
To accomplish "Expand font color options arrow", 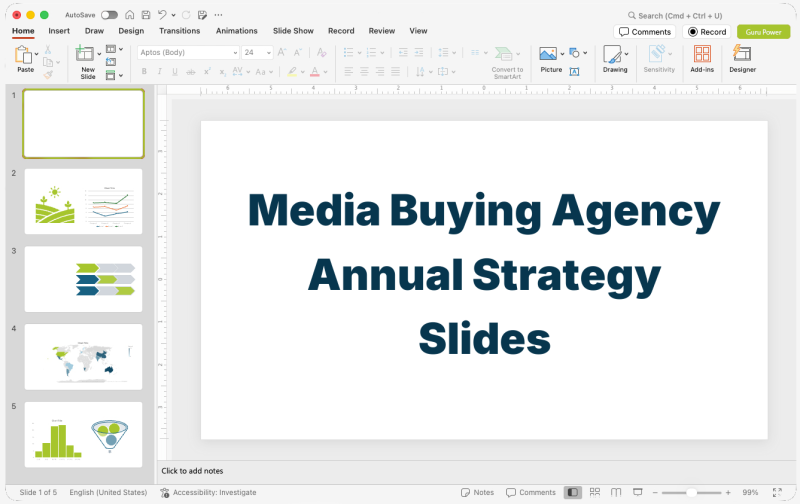I will [x=326, y=72].
